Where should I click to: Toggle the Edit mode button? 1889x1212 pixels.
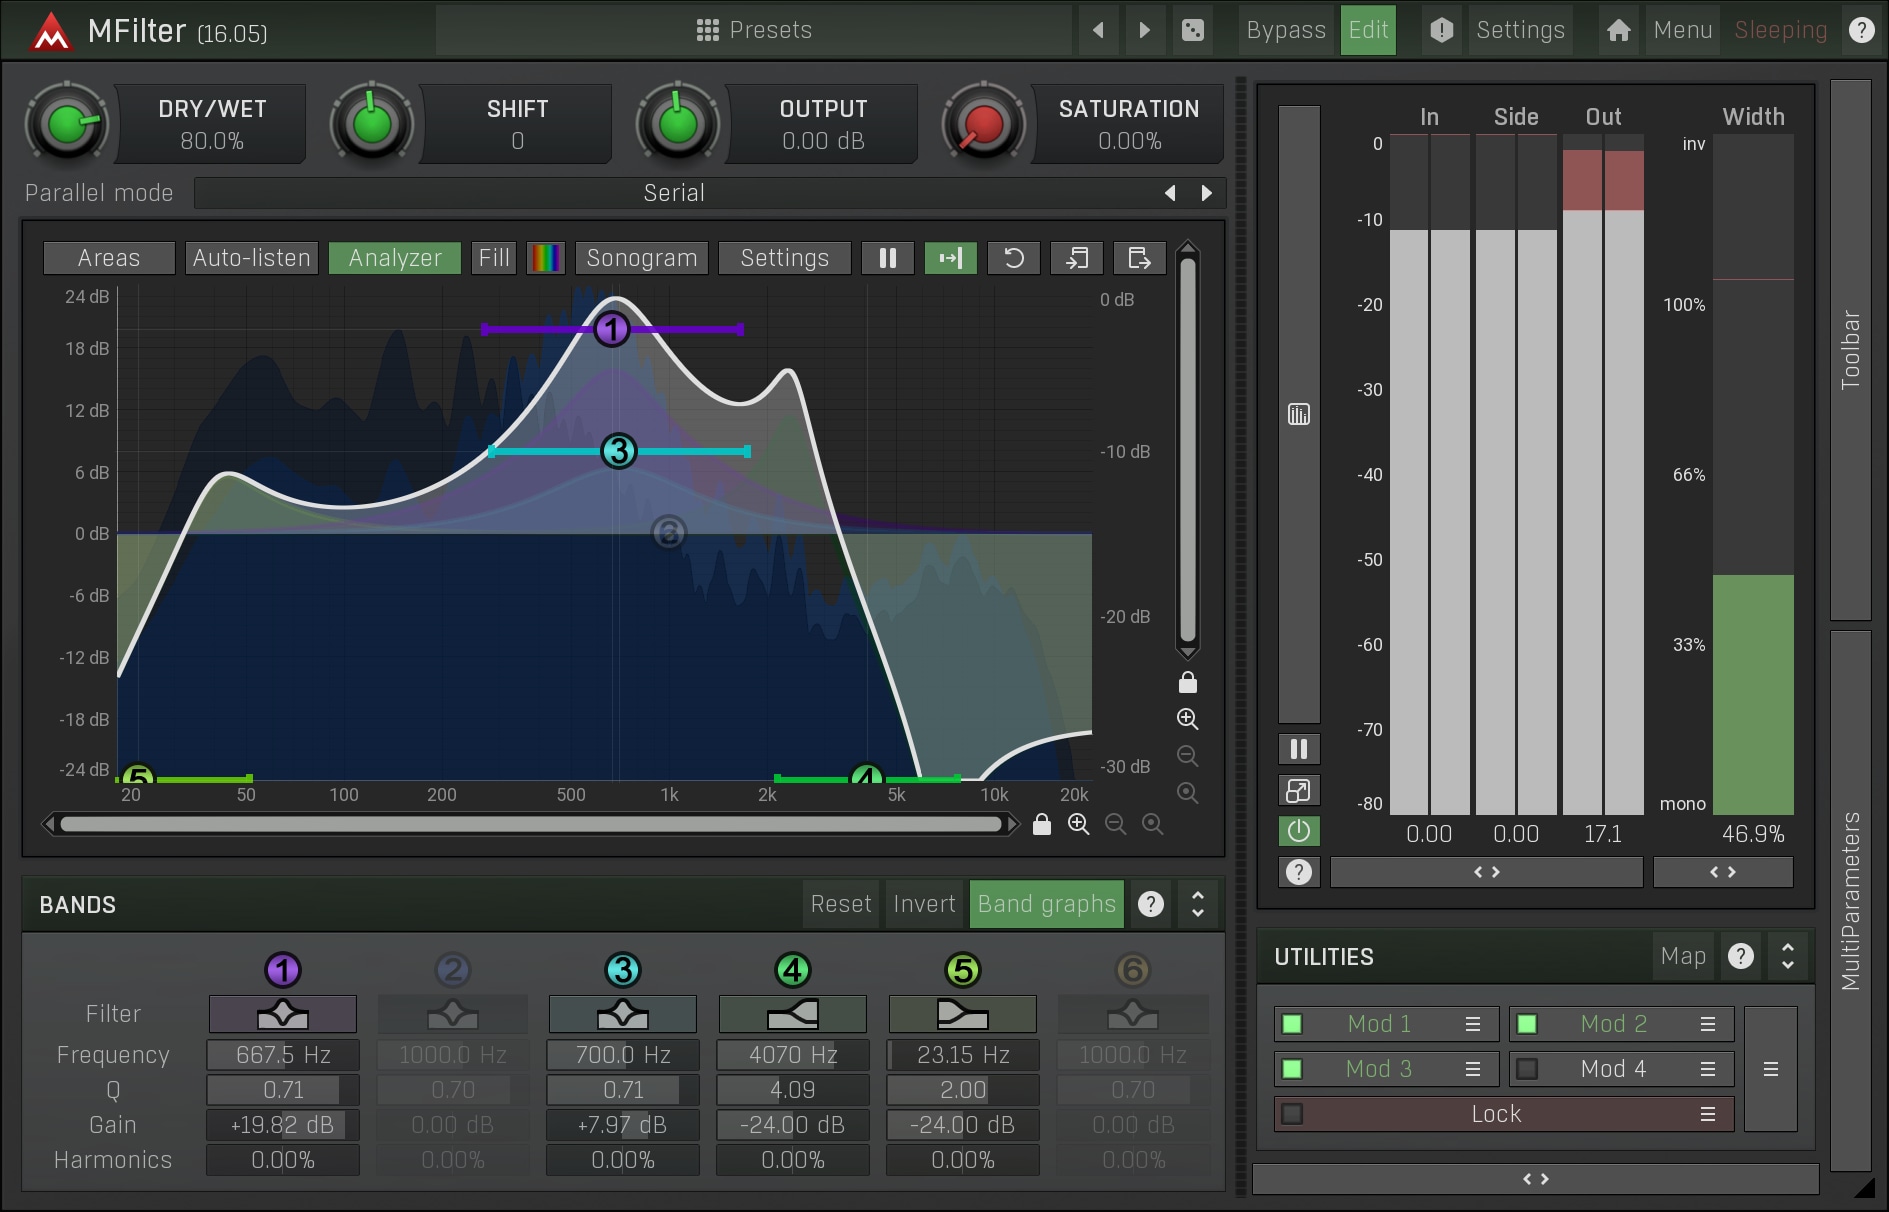tap(1368, 30)
